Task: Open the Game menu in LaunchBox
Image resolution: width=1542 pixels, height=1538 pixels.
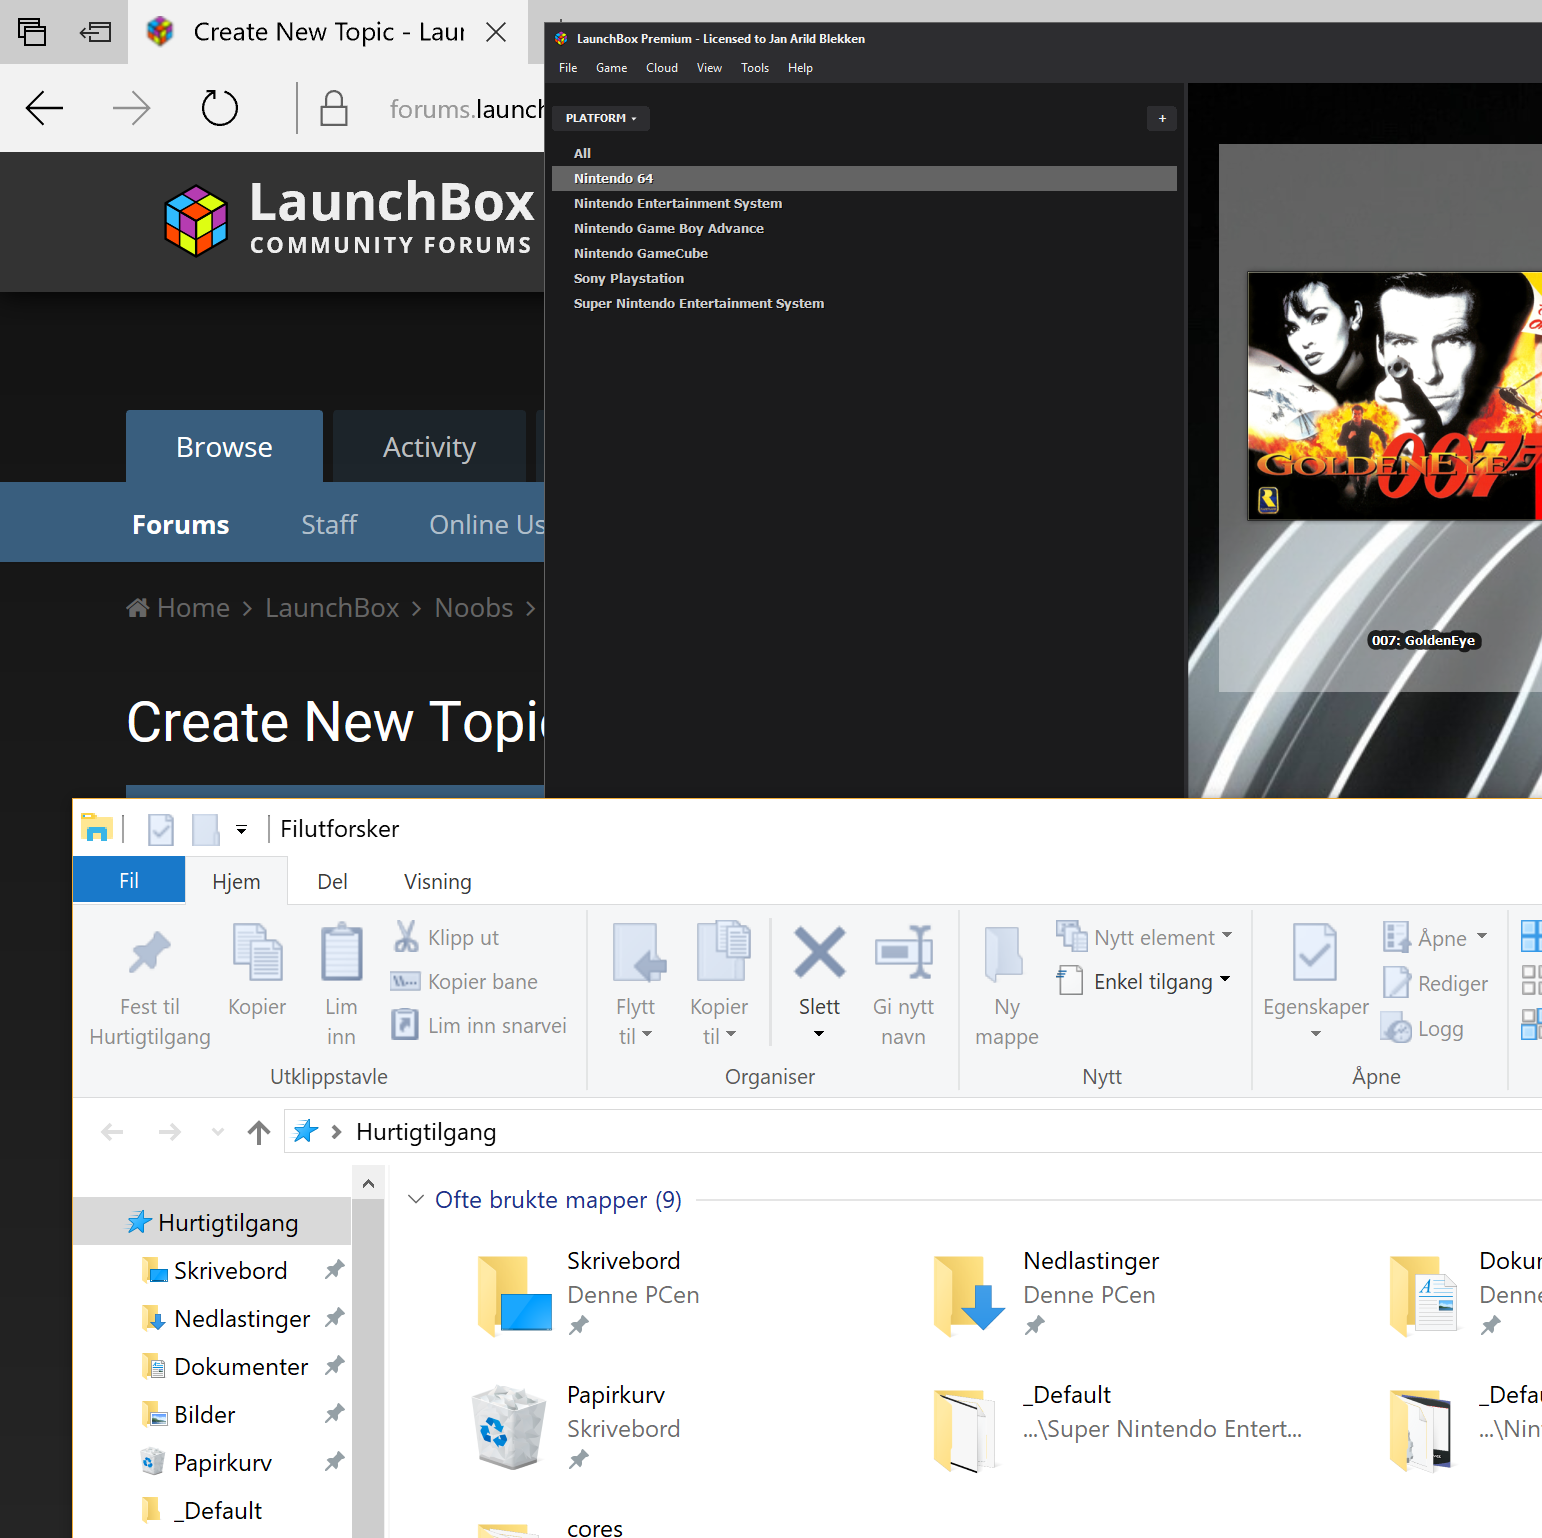Action: pyautogui.click(x=611, y=68)
